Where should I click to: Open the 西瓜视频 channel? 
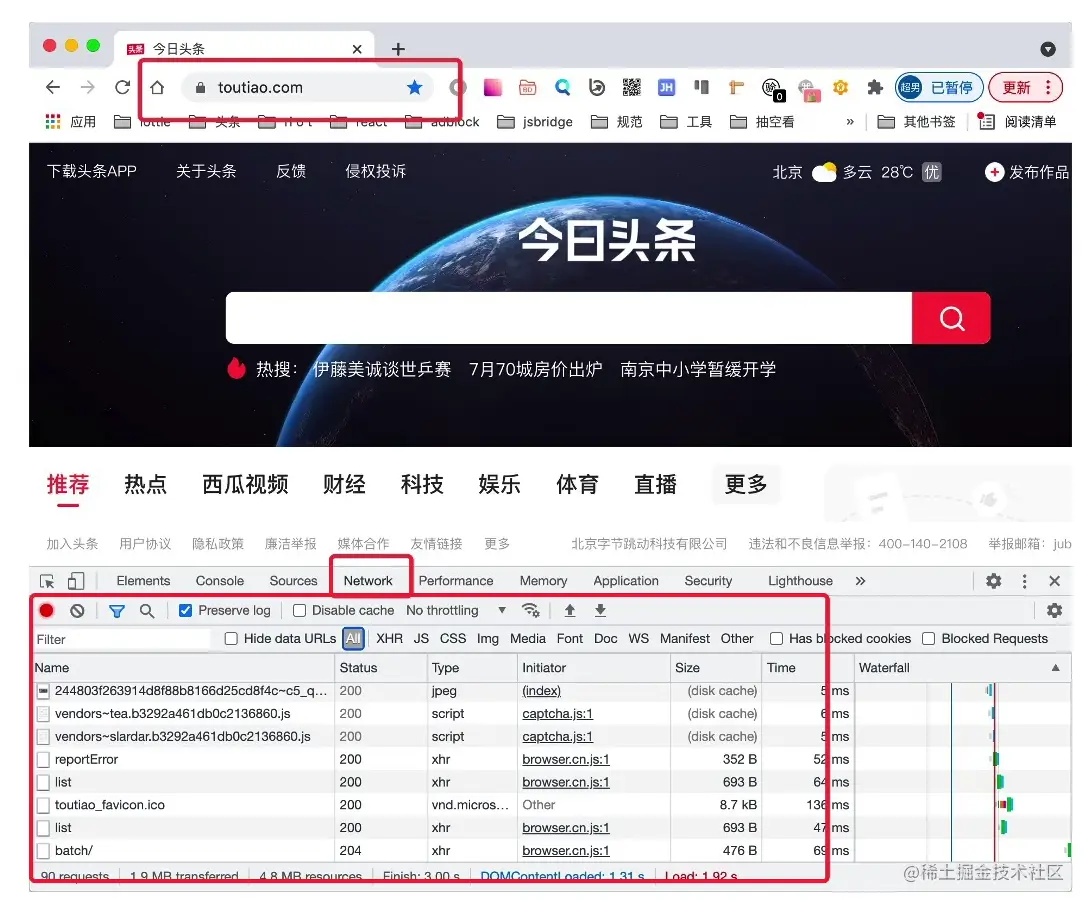(245, 484)
